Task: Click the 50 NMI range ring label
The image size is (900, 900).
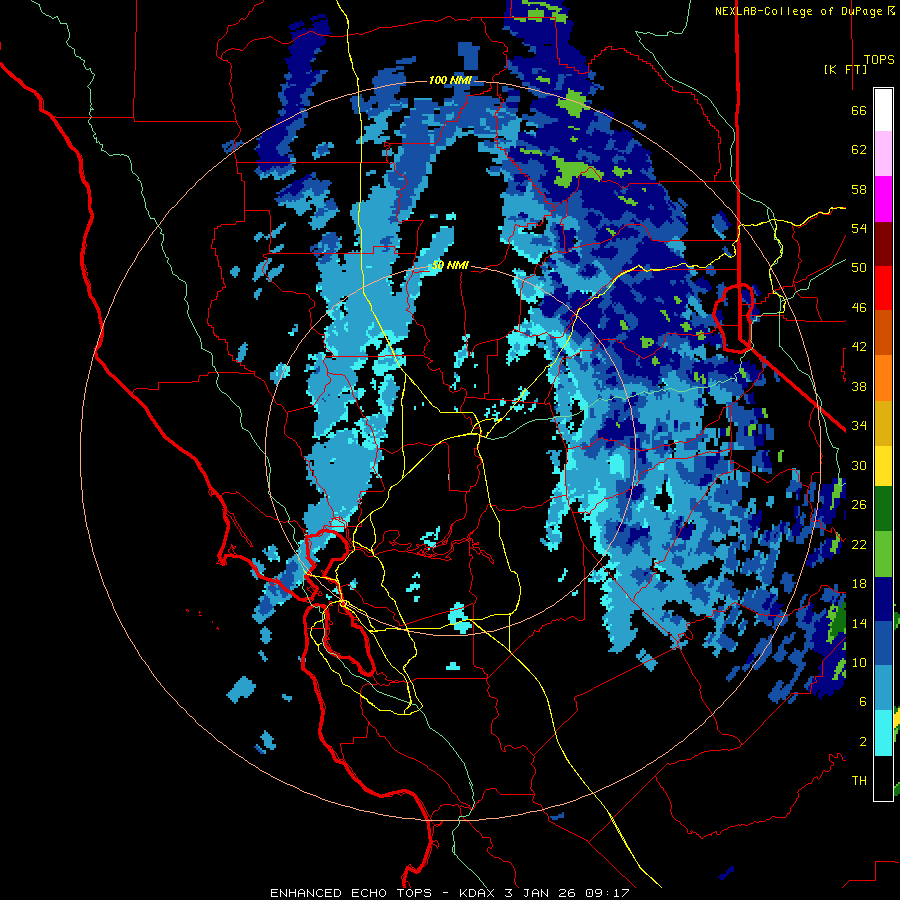Action: 450,265
